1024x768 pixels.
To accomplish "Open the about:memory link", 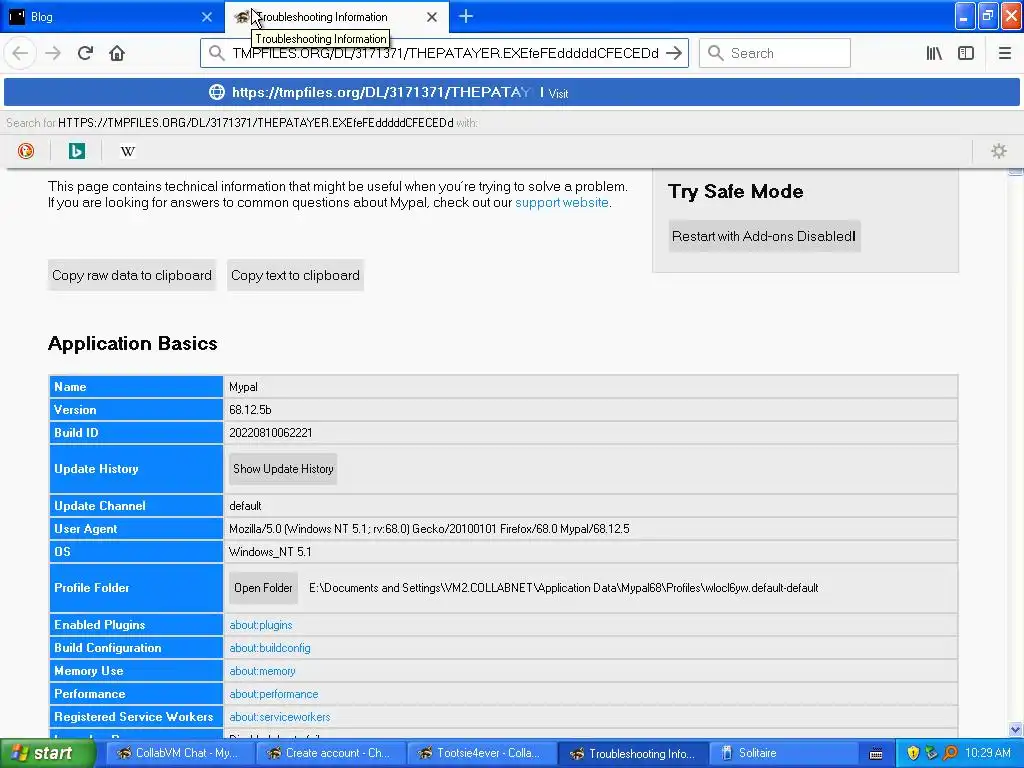I will point(262,671).
